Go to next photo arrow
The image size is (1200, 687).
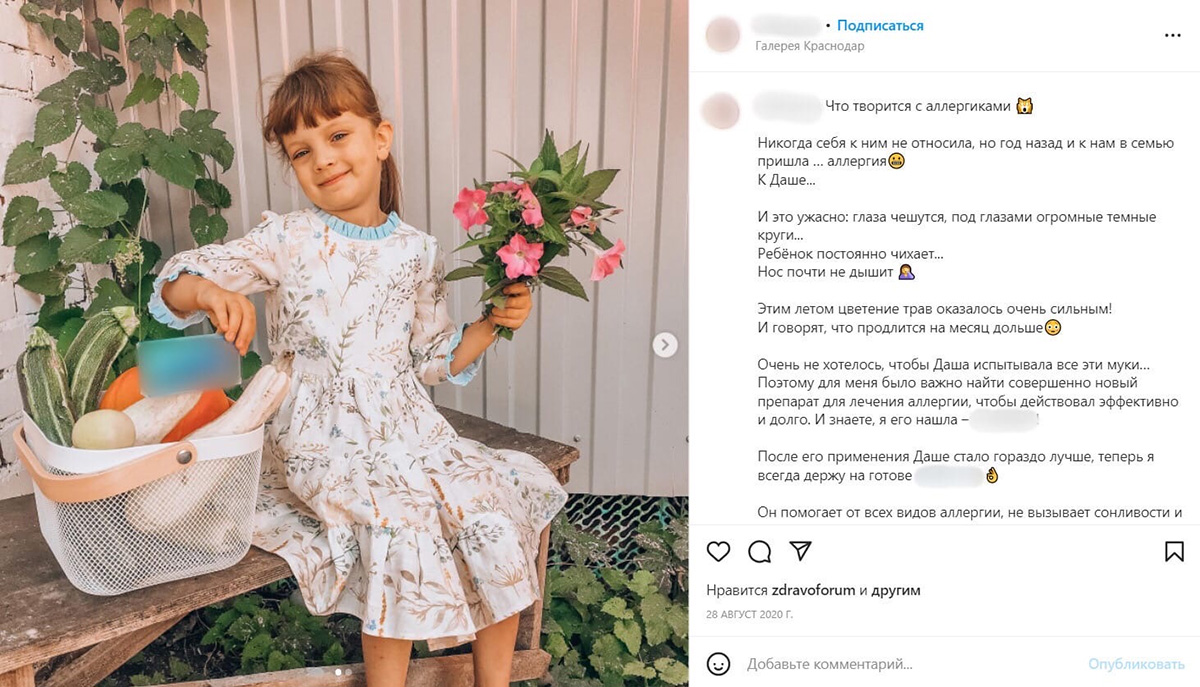665,345
